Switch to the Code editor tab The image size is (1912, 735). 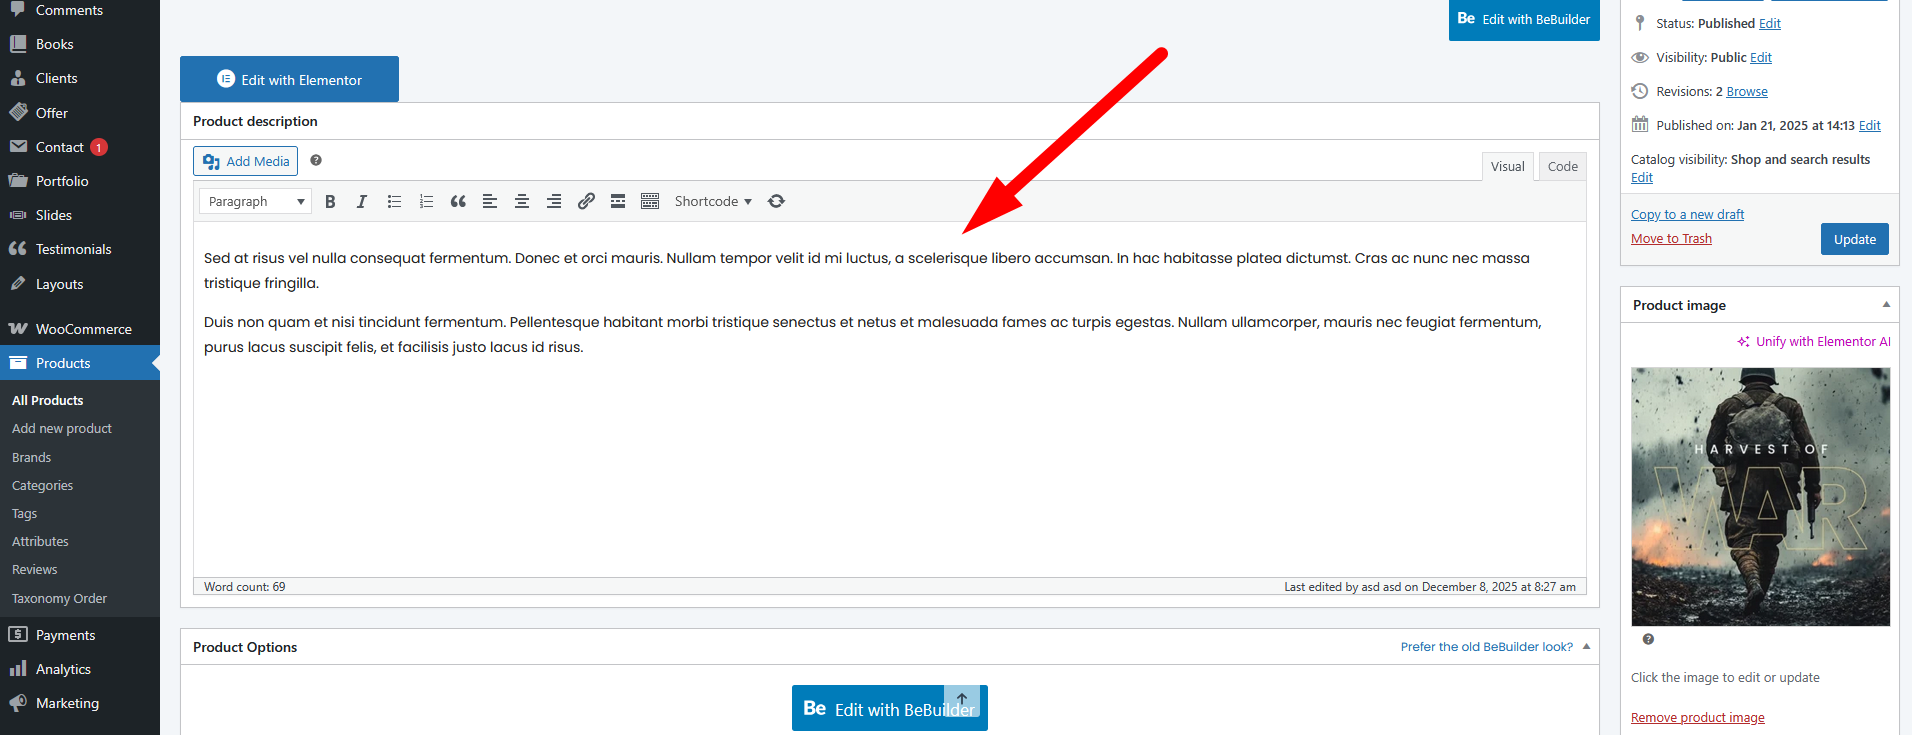point(1562,166)
